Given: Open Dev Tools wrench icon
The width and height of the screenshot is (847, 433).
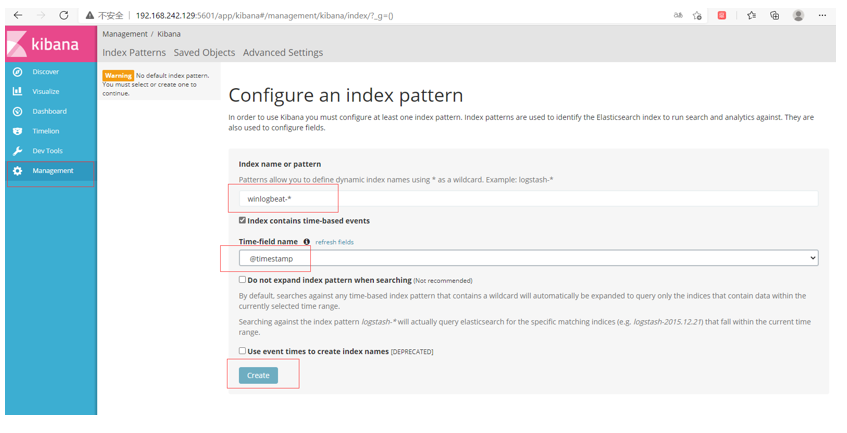Looking at the screenshot, I should click(17, 151).
